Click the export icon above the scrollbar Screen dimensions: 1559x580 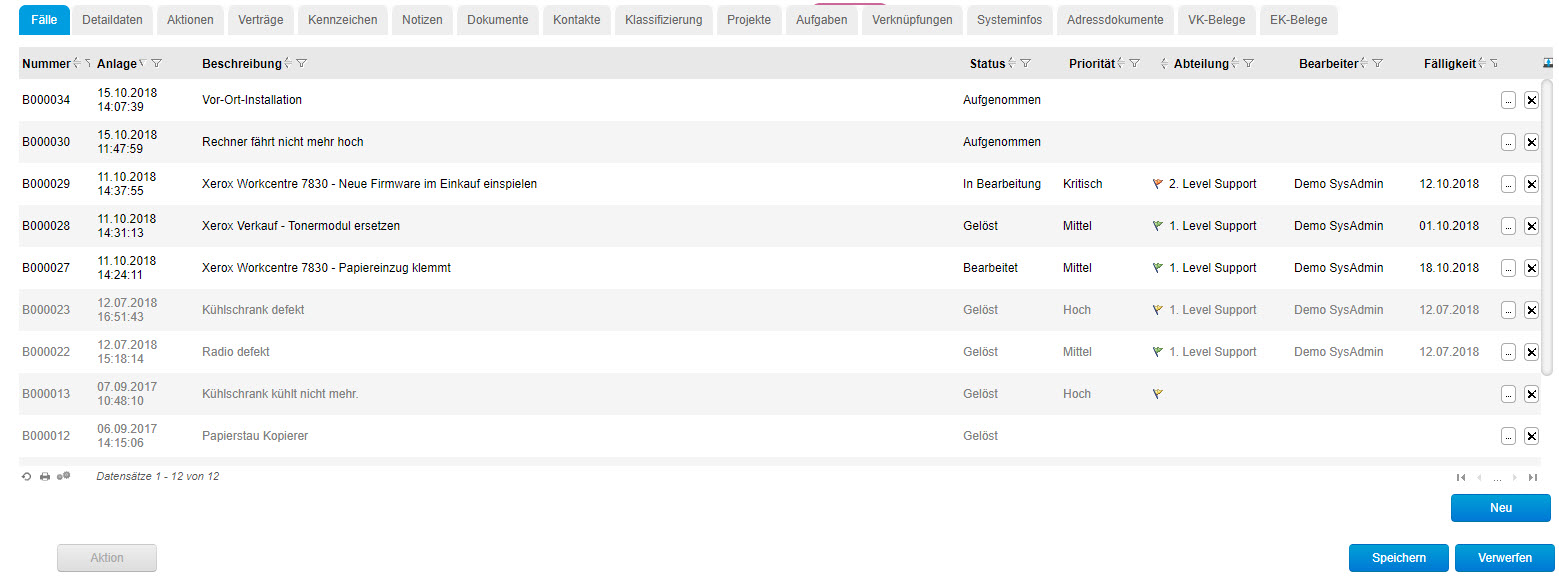pos(1549,62)
